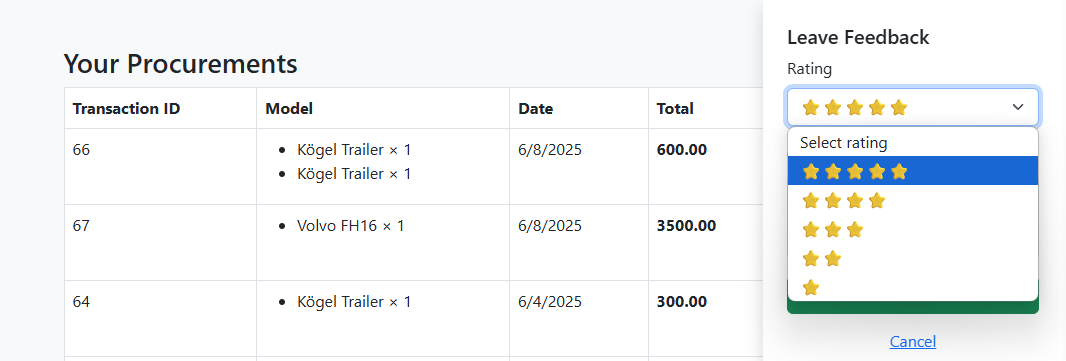This screenshot has height=361, width=1066.
Task: Click the Date column header
Action: click(535, 108)
